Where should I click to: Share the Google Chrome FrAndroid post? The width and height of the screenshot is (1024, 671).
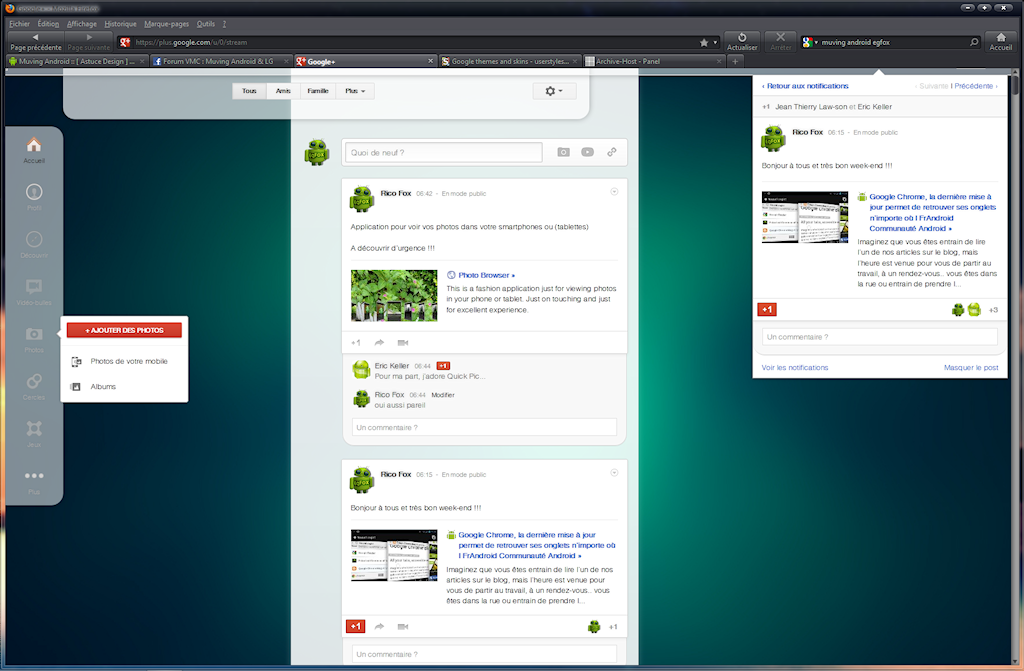379,627
